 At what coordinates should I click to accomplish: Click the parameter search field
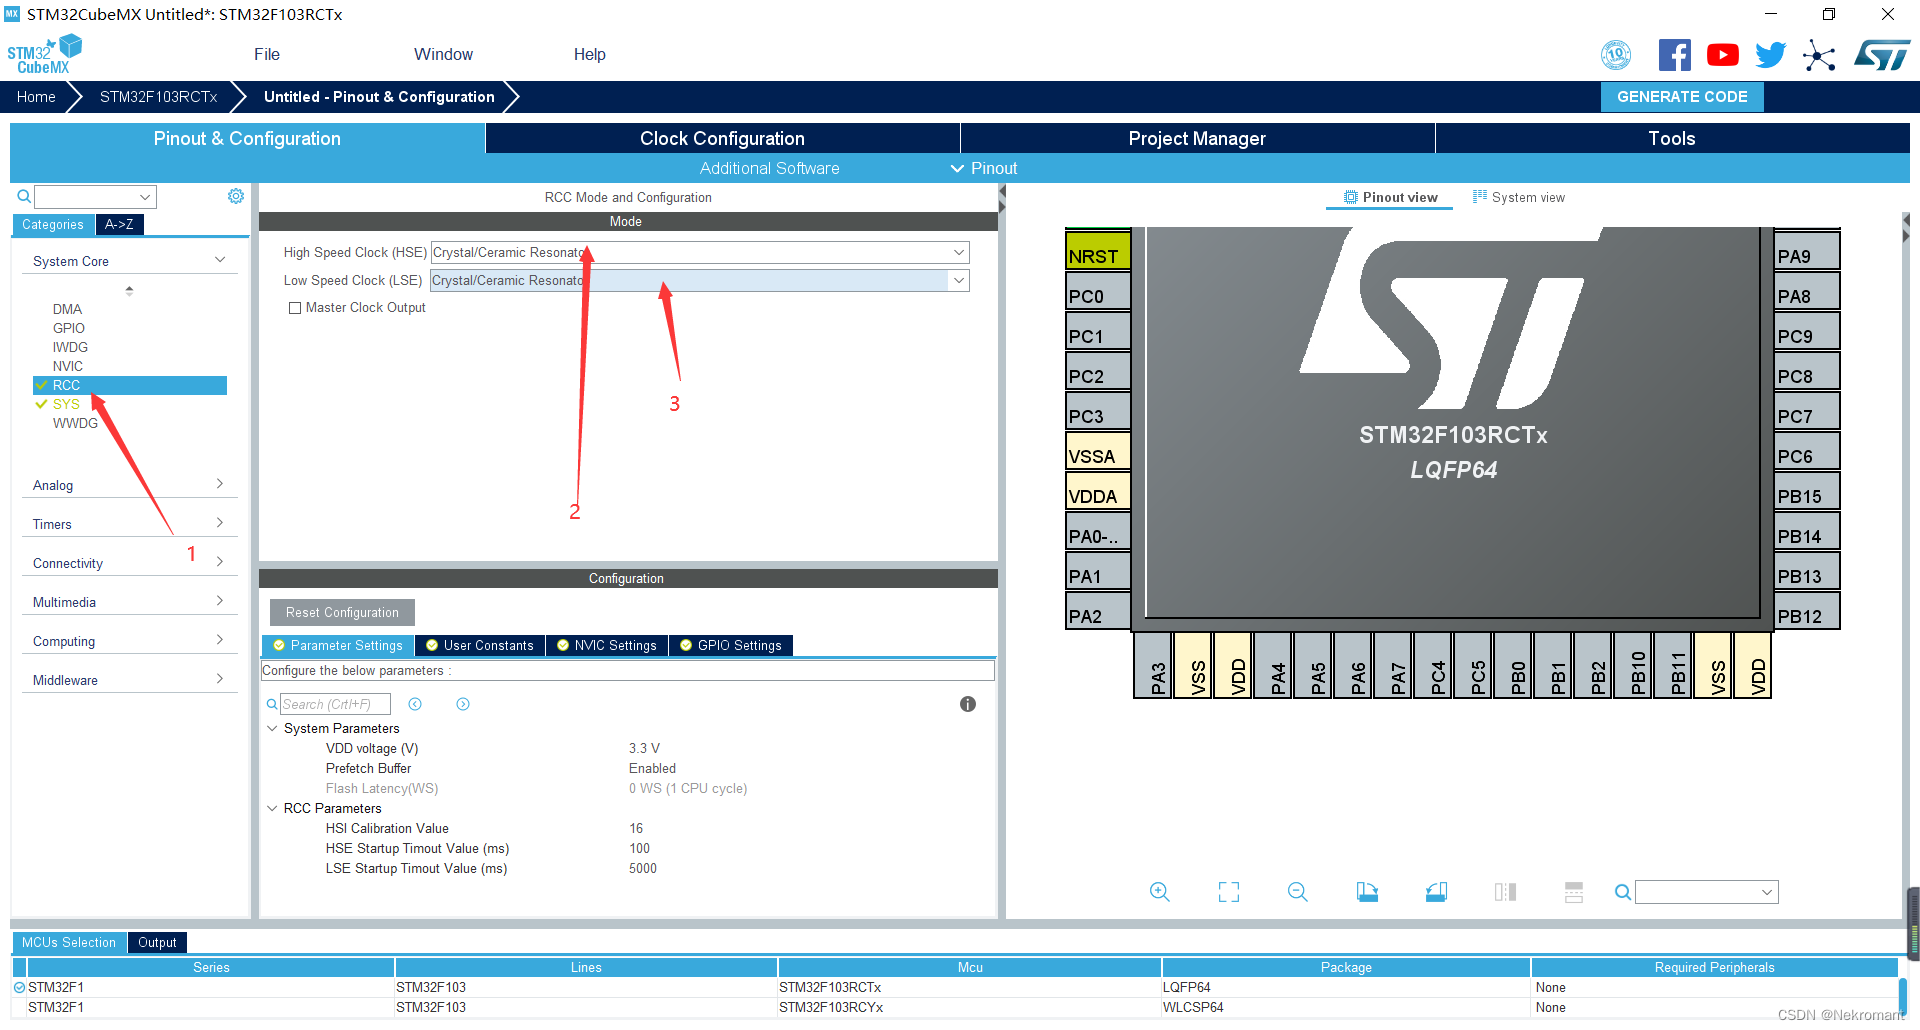[x=335, y=704]
